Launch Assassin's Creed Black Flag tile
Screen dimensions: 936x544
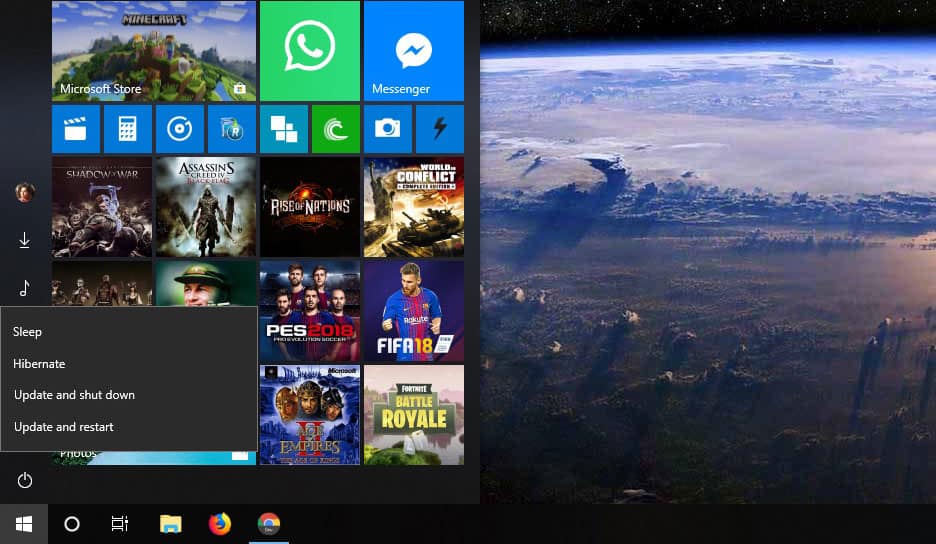tap(206, 207)
